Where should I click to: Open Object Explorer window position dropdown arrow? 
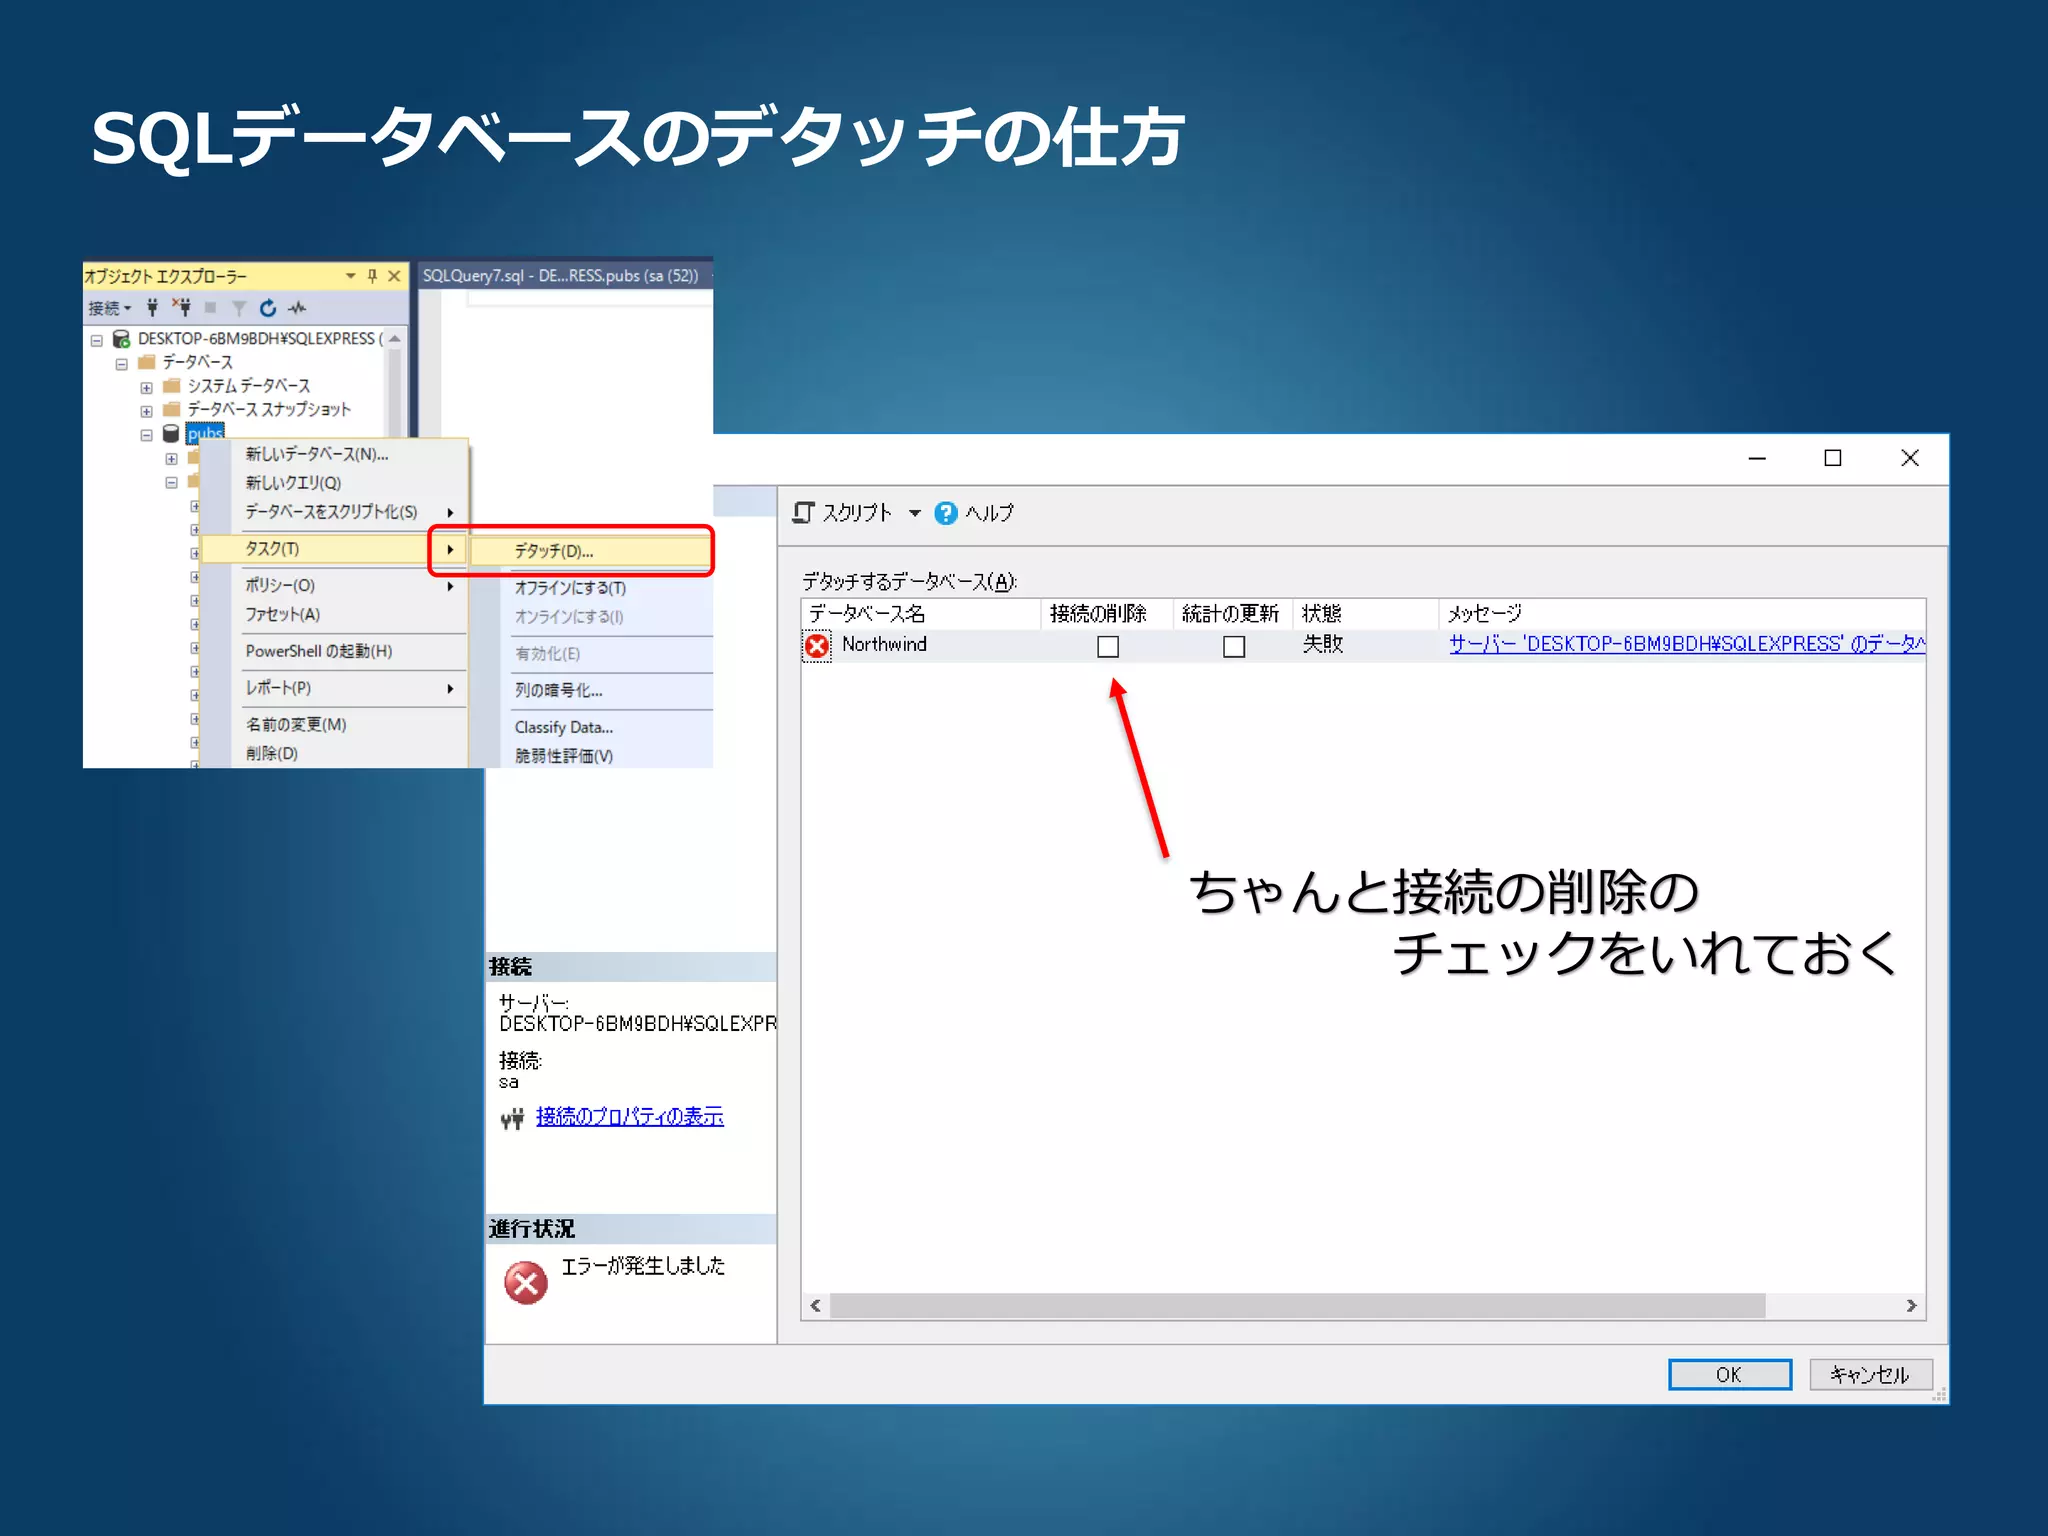pos(350,275)
